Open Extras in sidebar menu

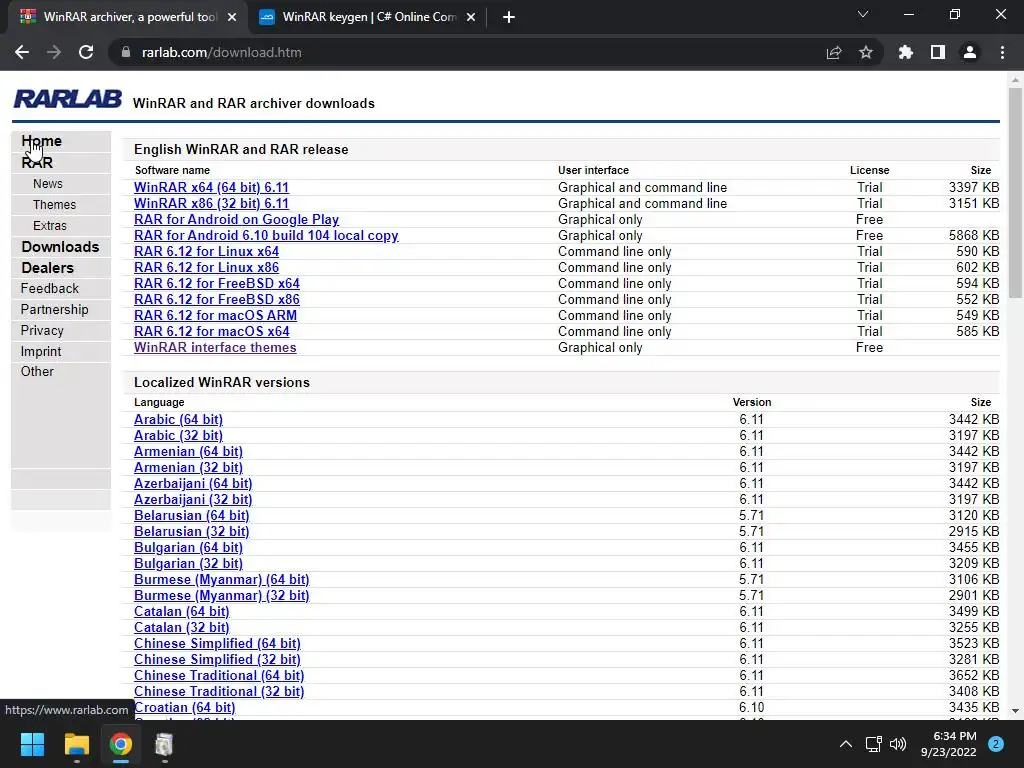coord(50,225)
